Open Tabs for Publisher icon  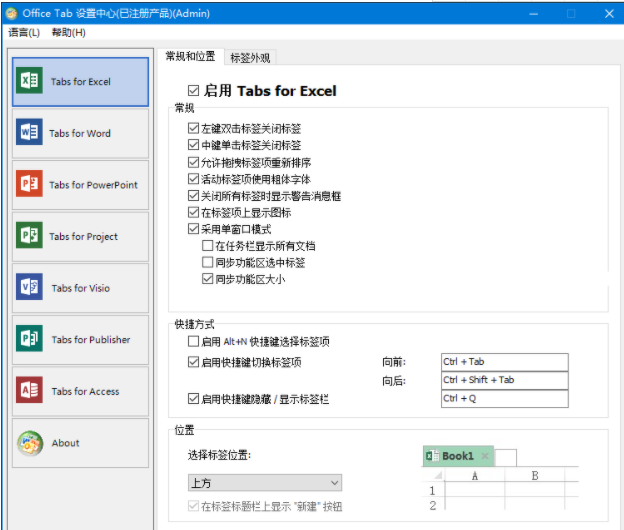[30, 340]
